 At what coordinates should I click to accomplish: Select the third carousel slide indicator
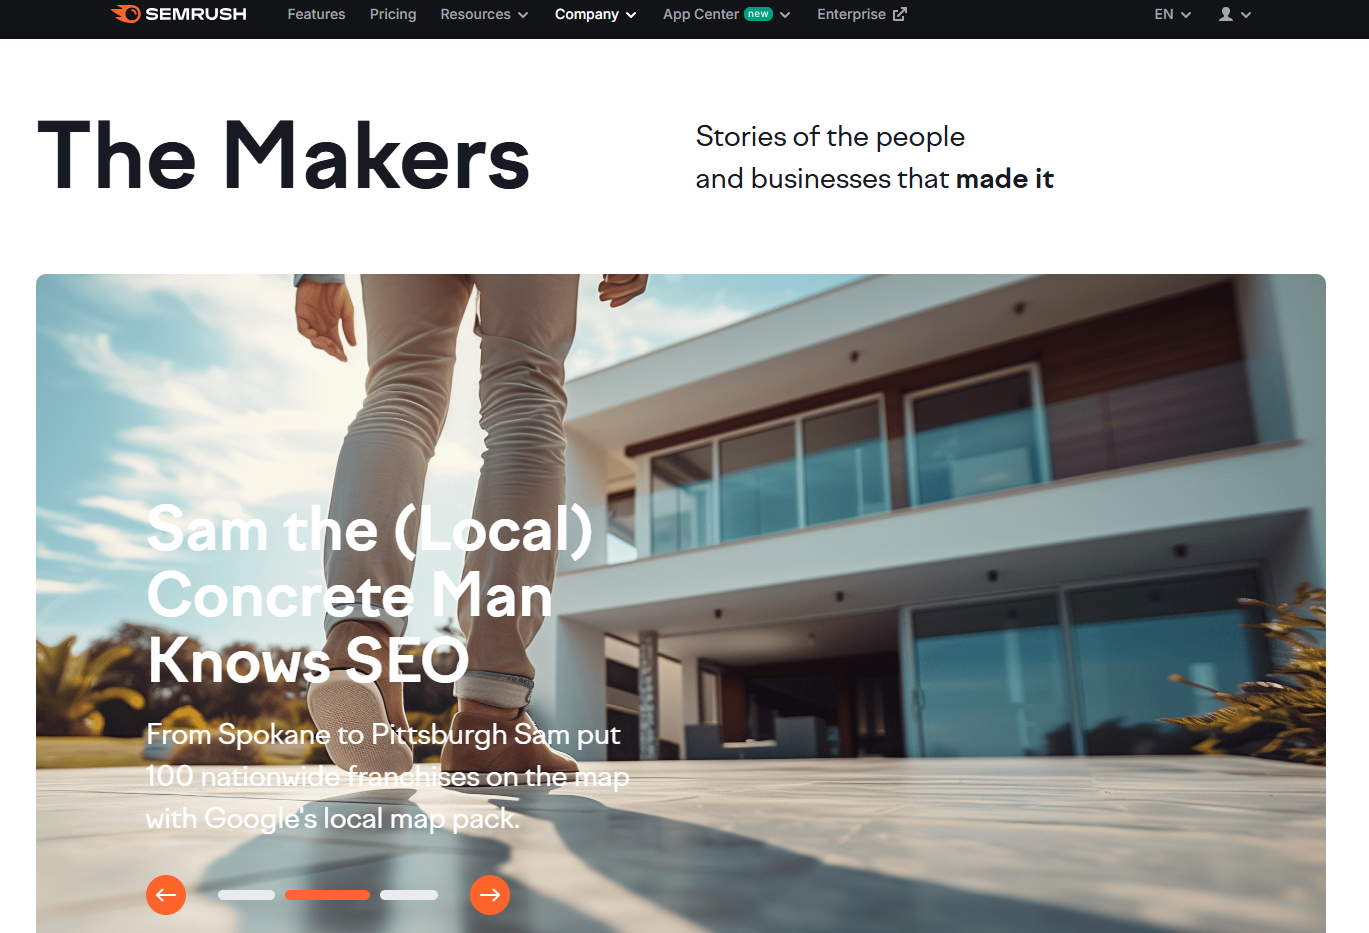409,895
